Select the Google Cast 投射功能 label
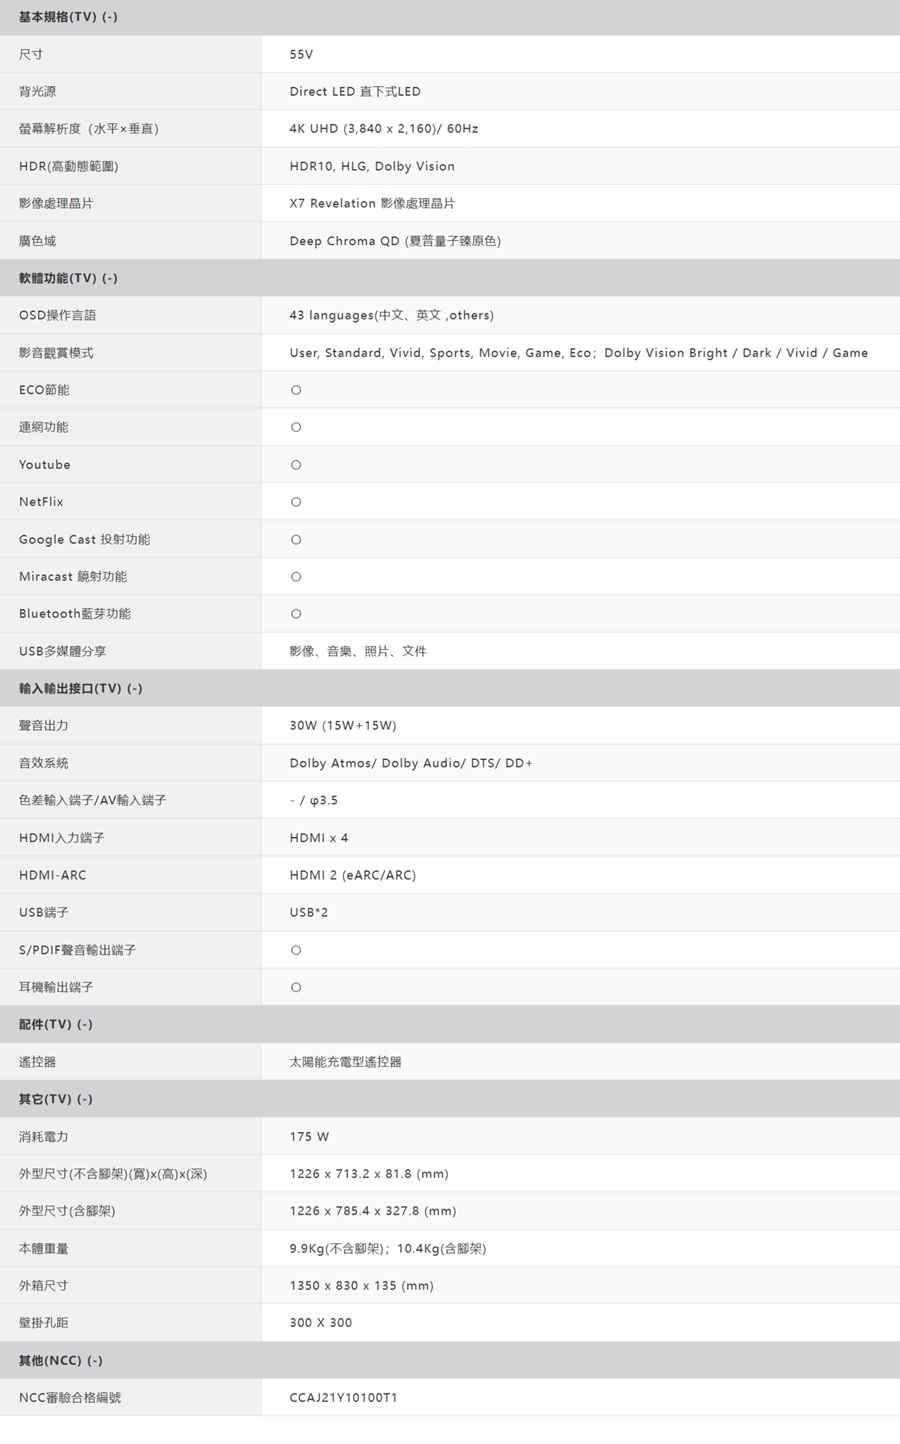Image resolution: width=900 pixels, height=1444 pixels. pos(84,540)
